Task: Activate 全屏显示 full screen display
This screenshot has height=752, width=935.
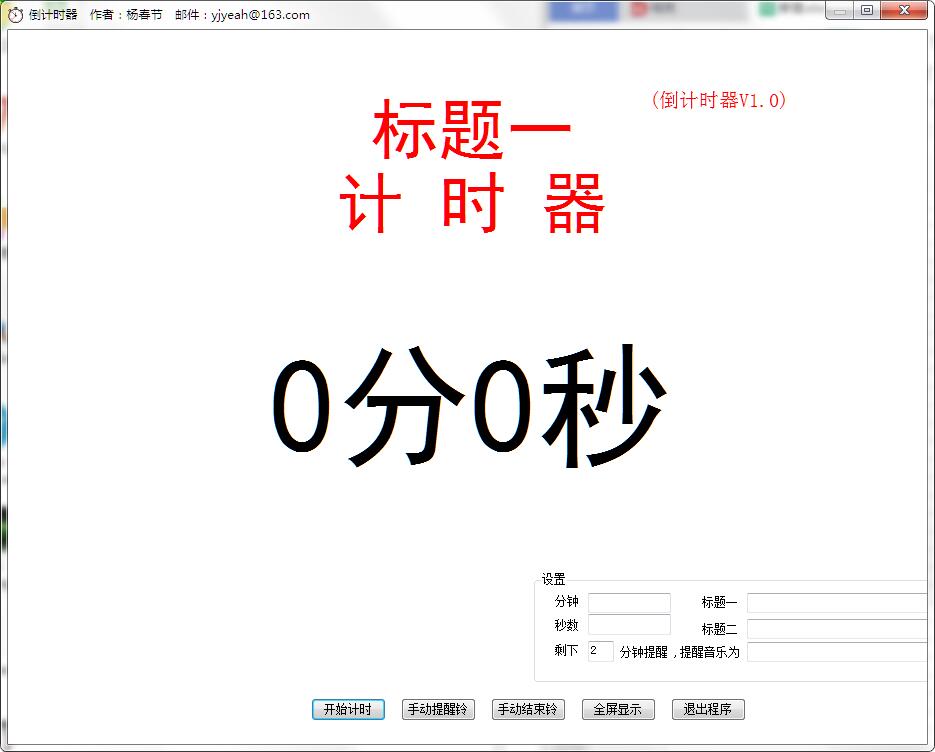Action: point(616,709)
